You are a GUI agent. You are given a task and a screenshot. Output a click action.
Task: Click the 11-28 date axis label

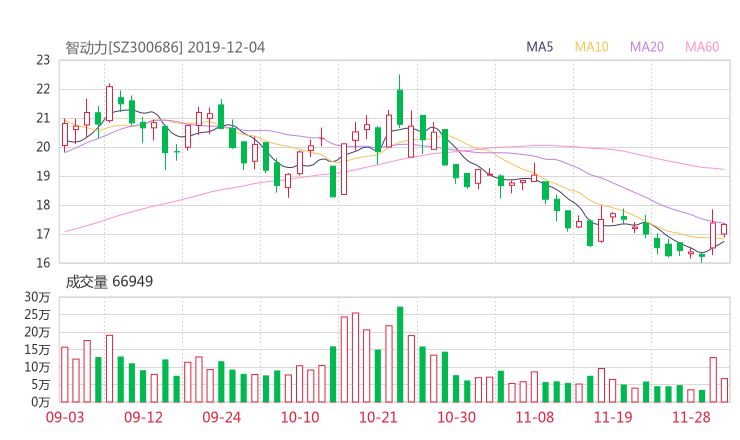pyautogui.click(x=691, y=417)
